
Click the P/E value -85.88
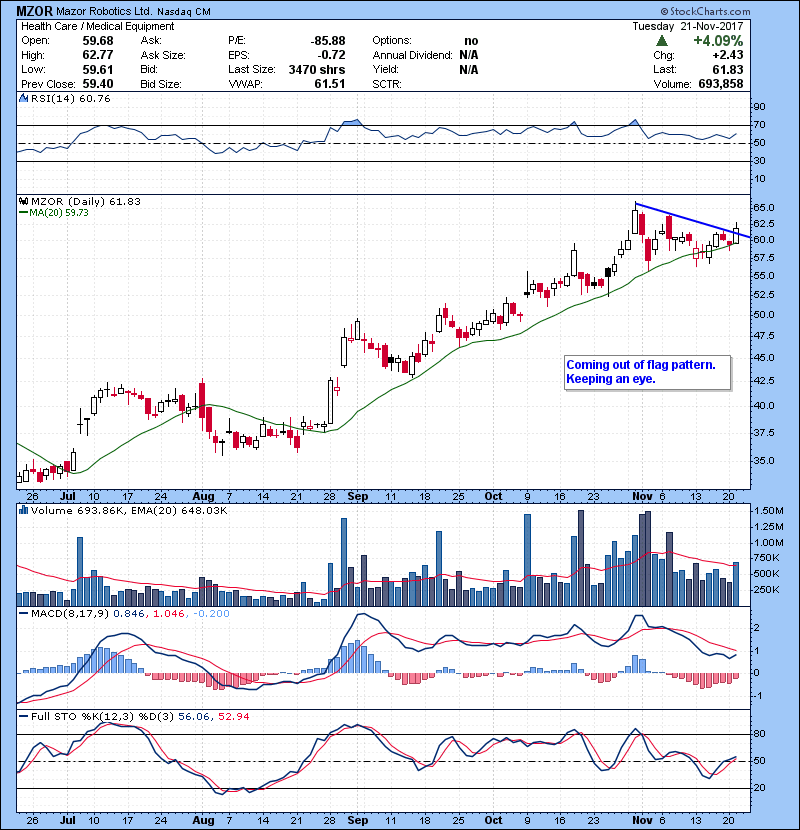(x=328, y=41)
